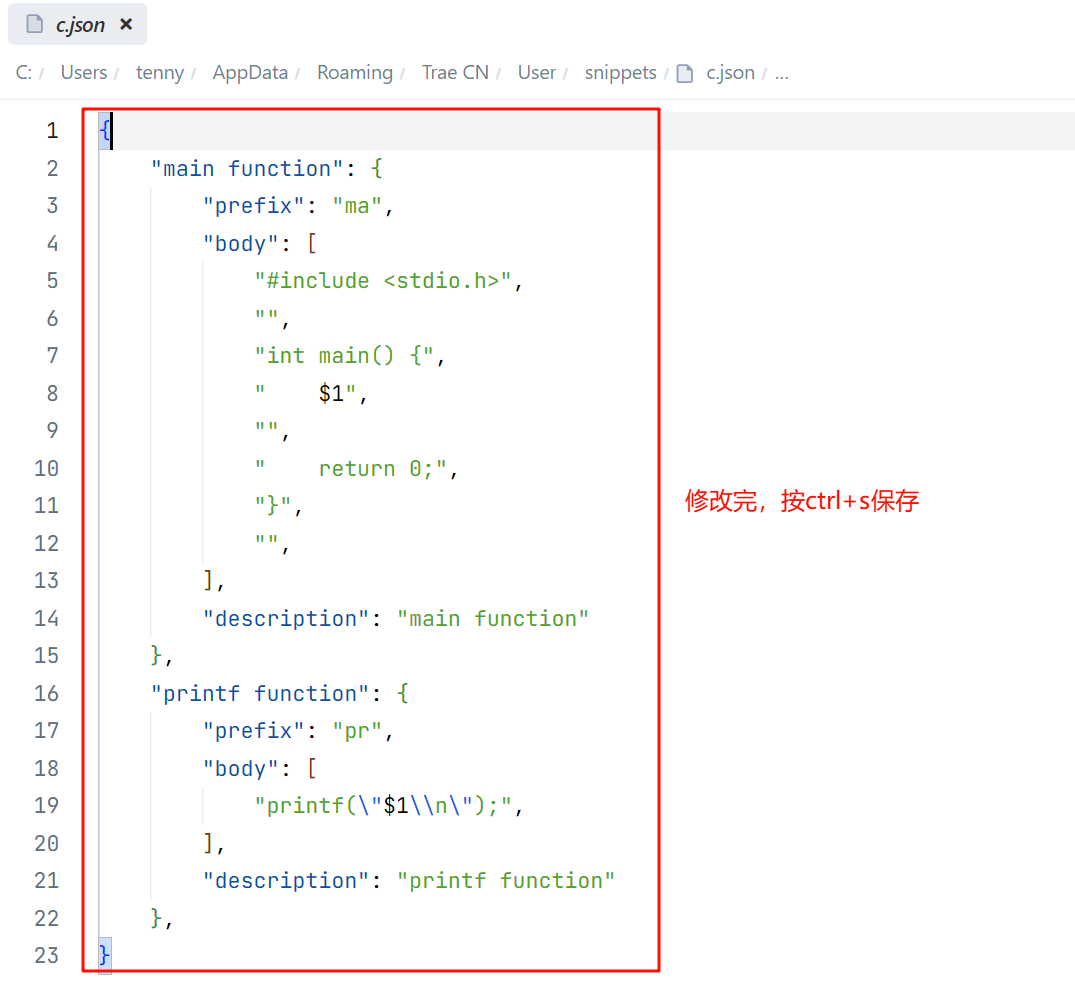Click the "body" key on line 18

241,768
